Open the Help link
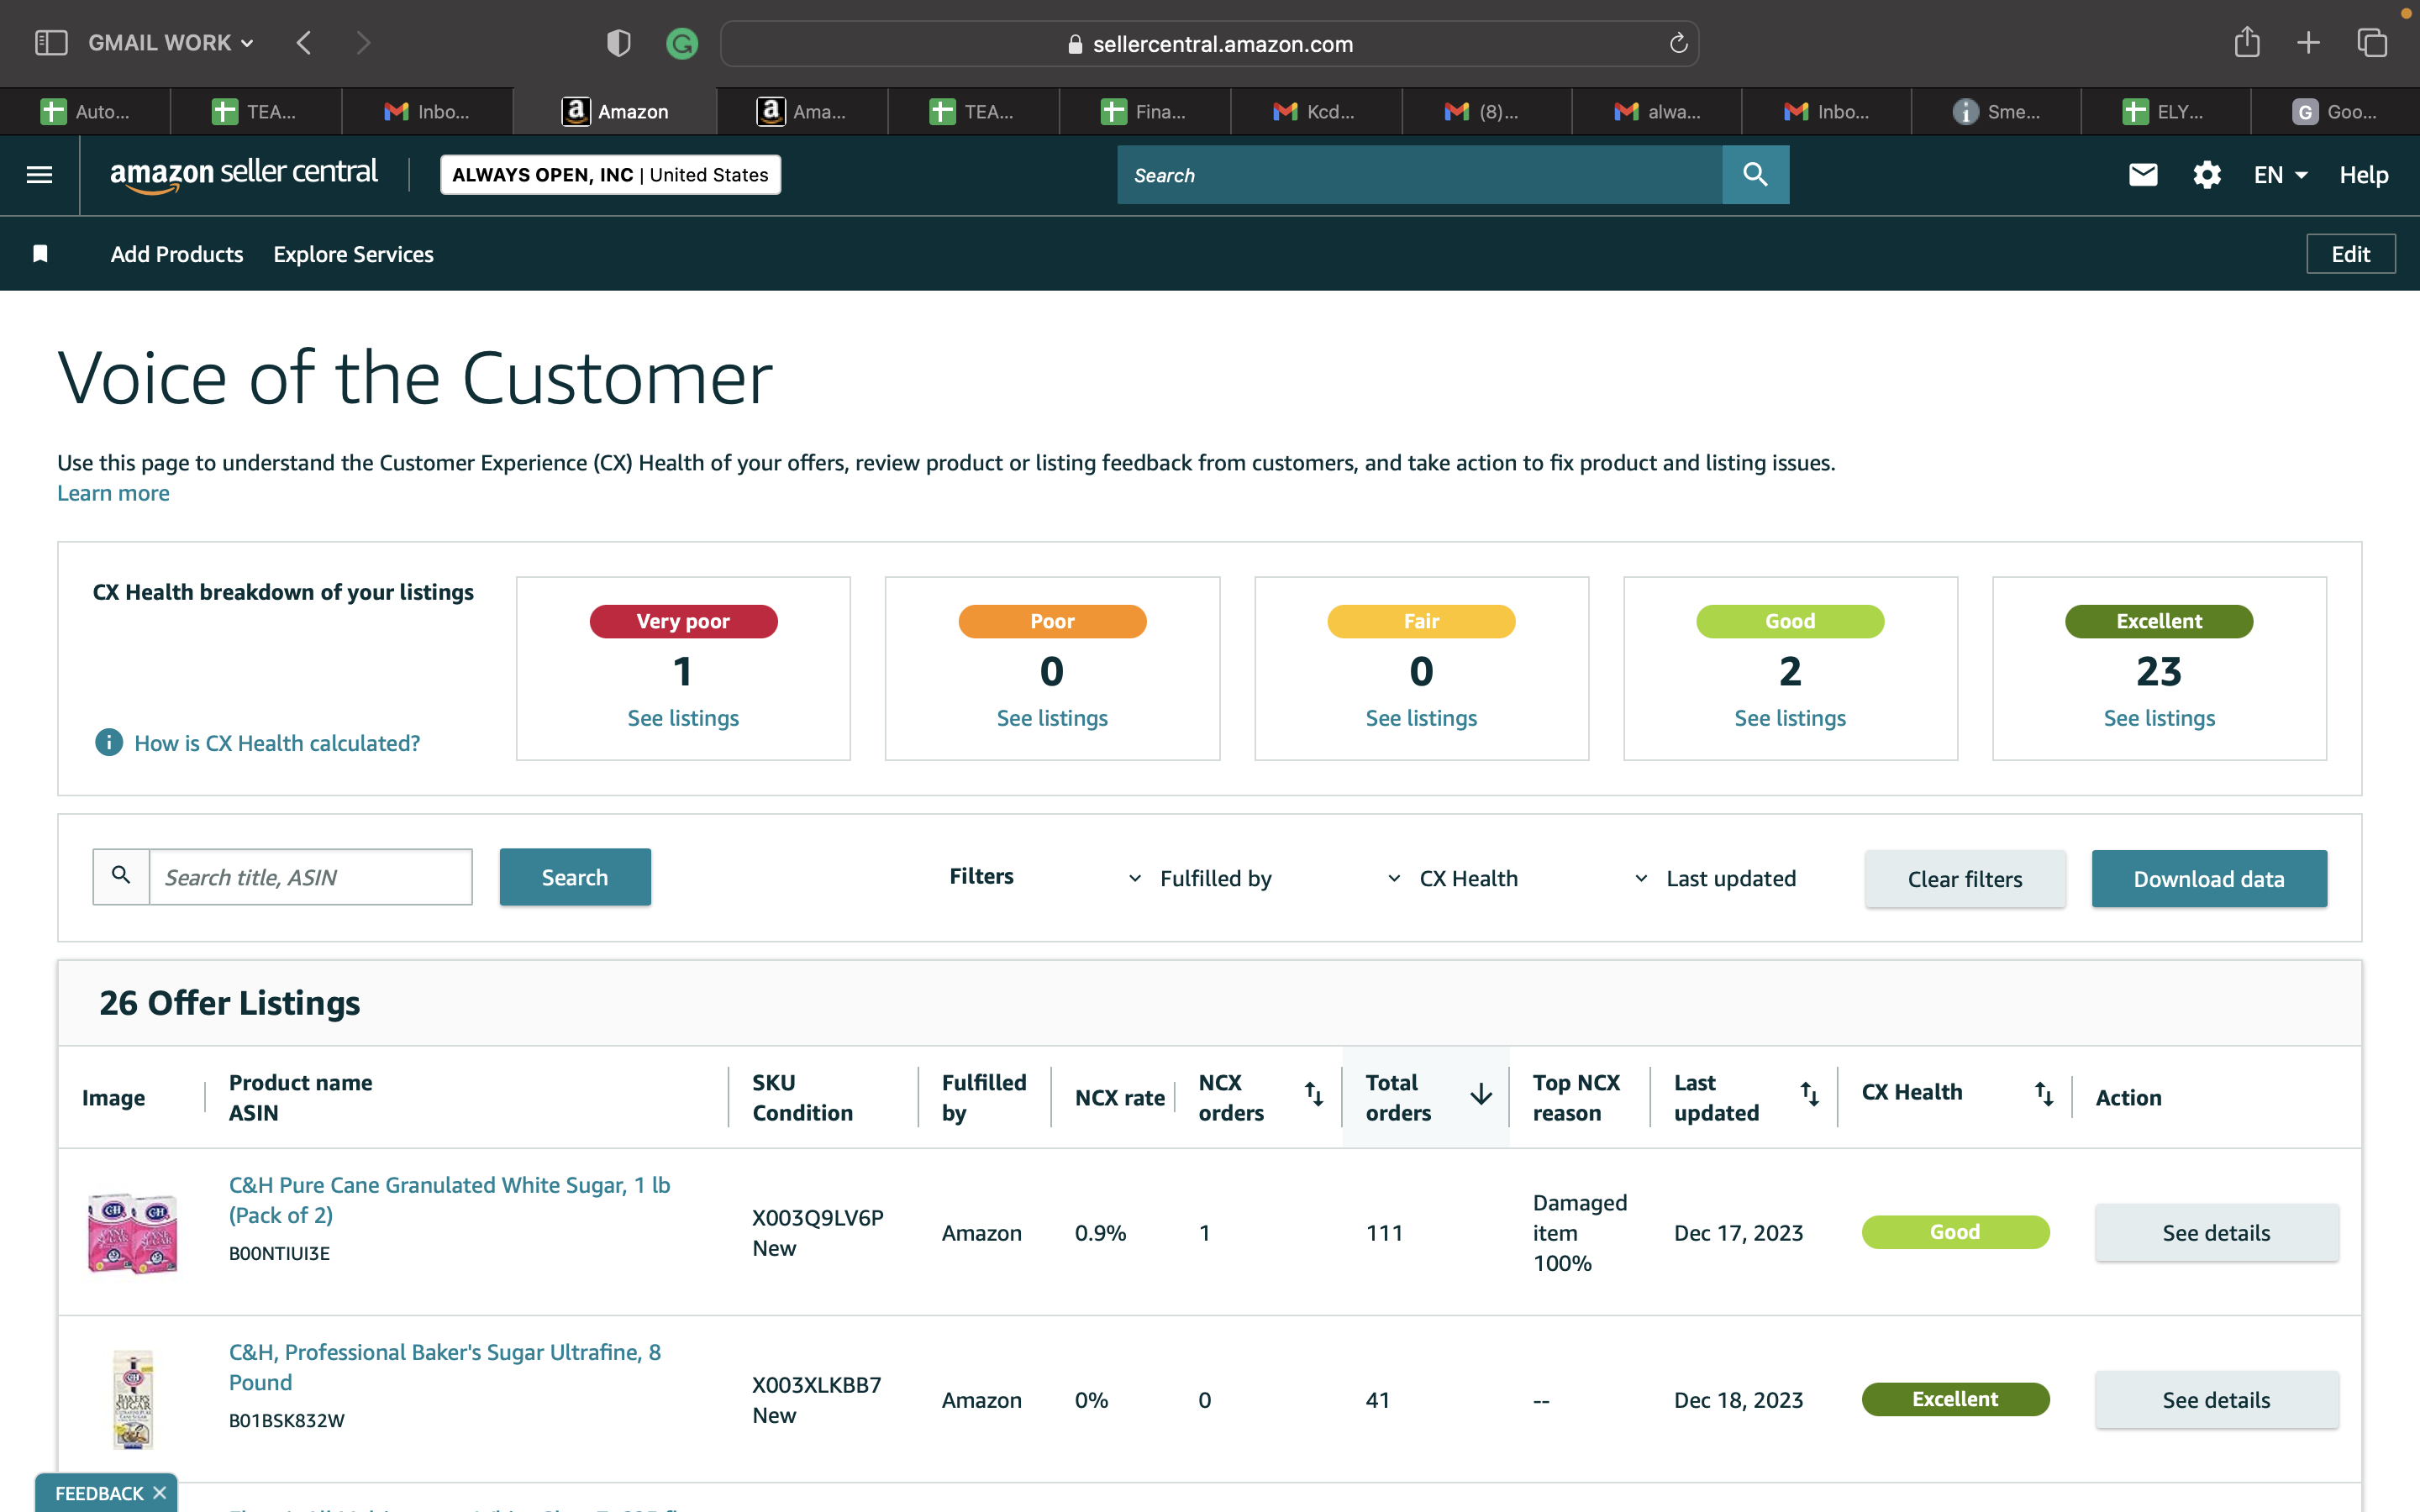Viewport: 2420px width, 1512px height. pos(2363,175)
